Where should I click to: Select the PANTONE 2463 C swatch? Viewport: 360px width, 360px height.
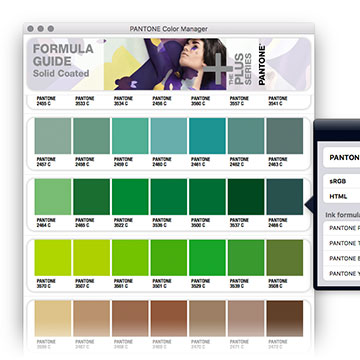285,136
